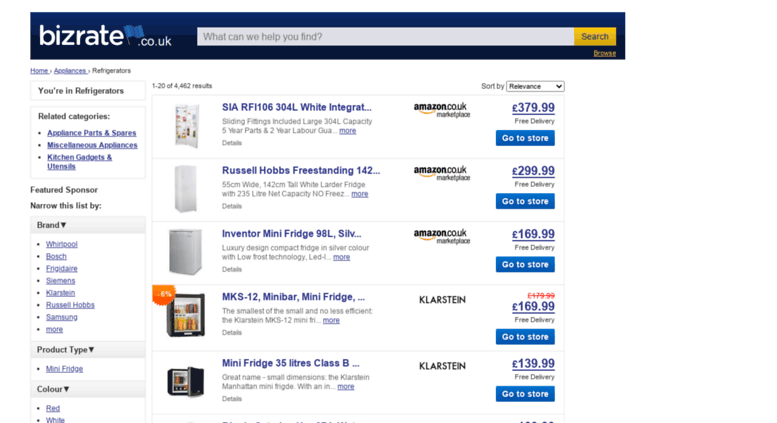The height and width of the screenshot is (423, 777).
Task: Filter by Russell Hobbs brand
Action: coord(70,305)
